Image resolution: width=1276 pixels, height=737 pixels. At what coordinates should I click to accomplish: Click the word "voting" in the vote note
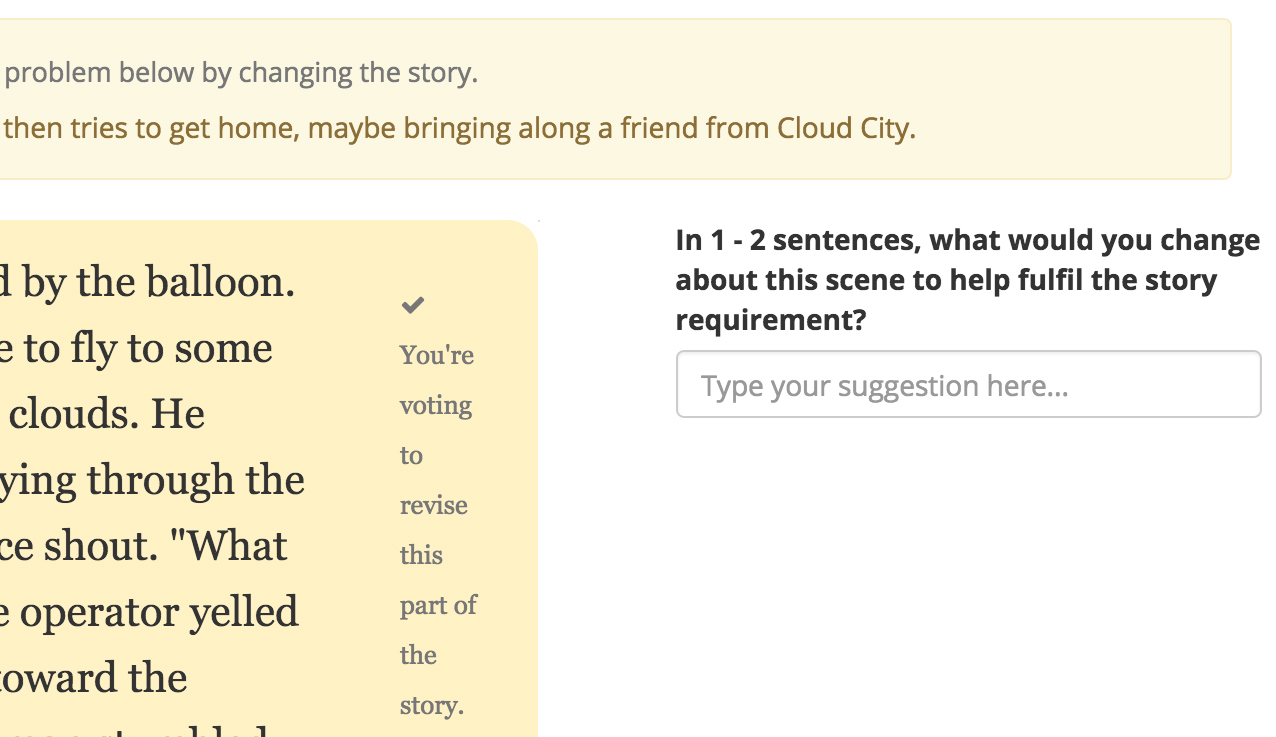coord(435,405)
